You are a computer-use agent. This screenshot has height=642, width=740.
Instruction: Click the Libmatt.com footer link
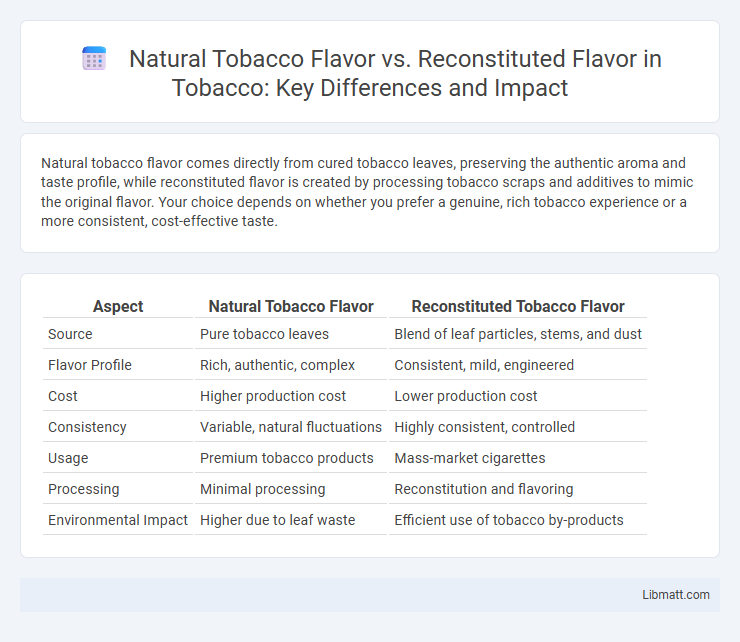[675, 595]
